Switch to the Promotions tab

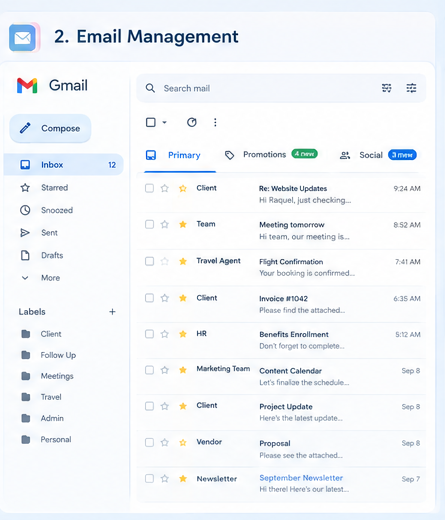click(271, 155)
